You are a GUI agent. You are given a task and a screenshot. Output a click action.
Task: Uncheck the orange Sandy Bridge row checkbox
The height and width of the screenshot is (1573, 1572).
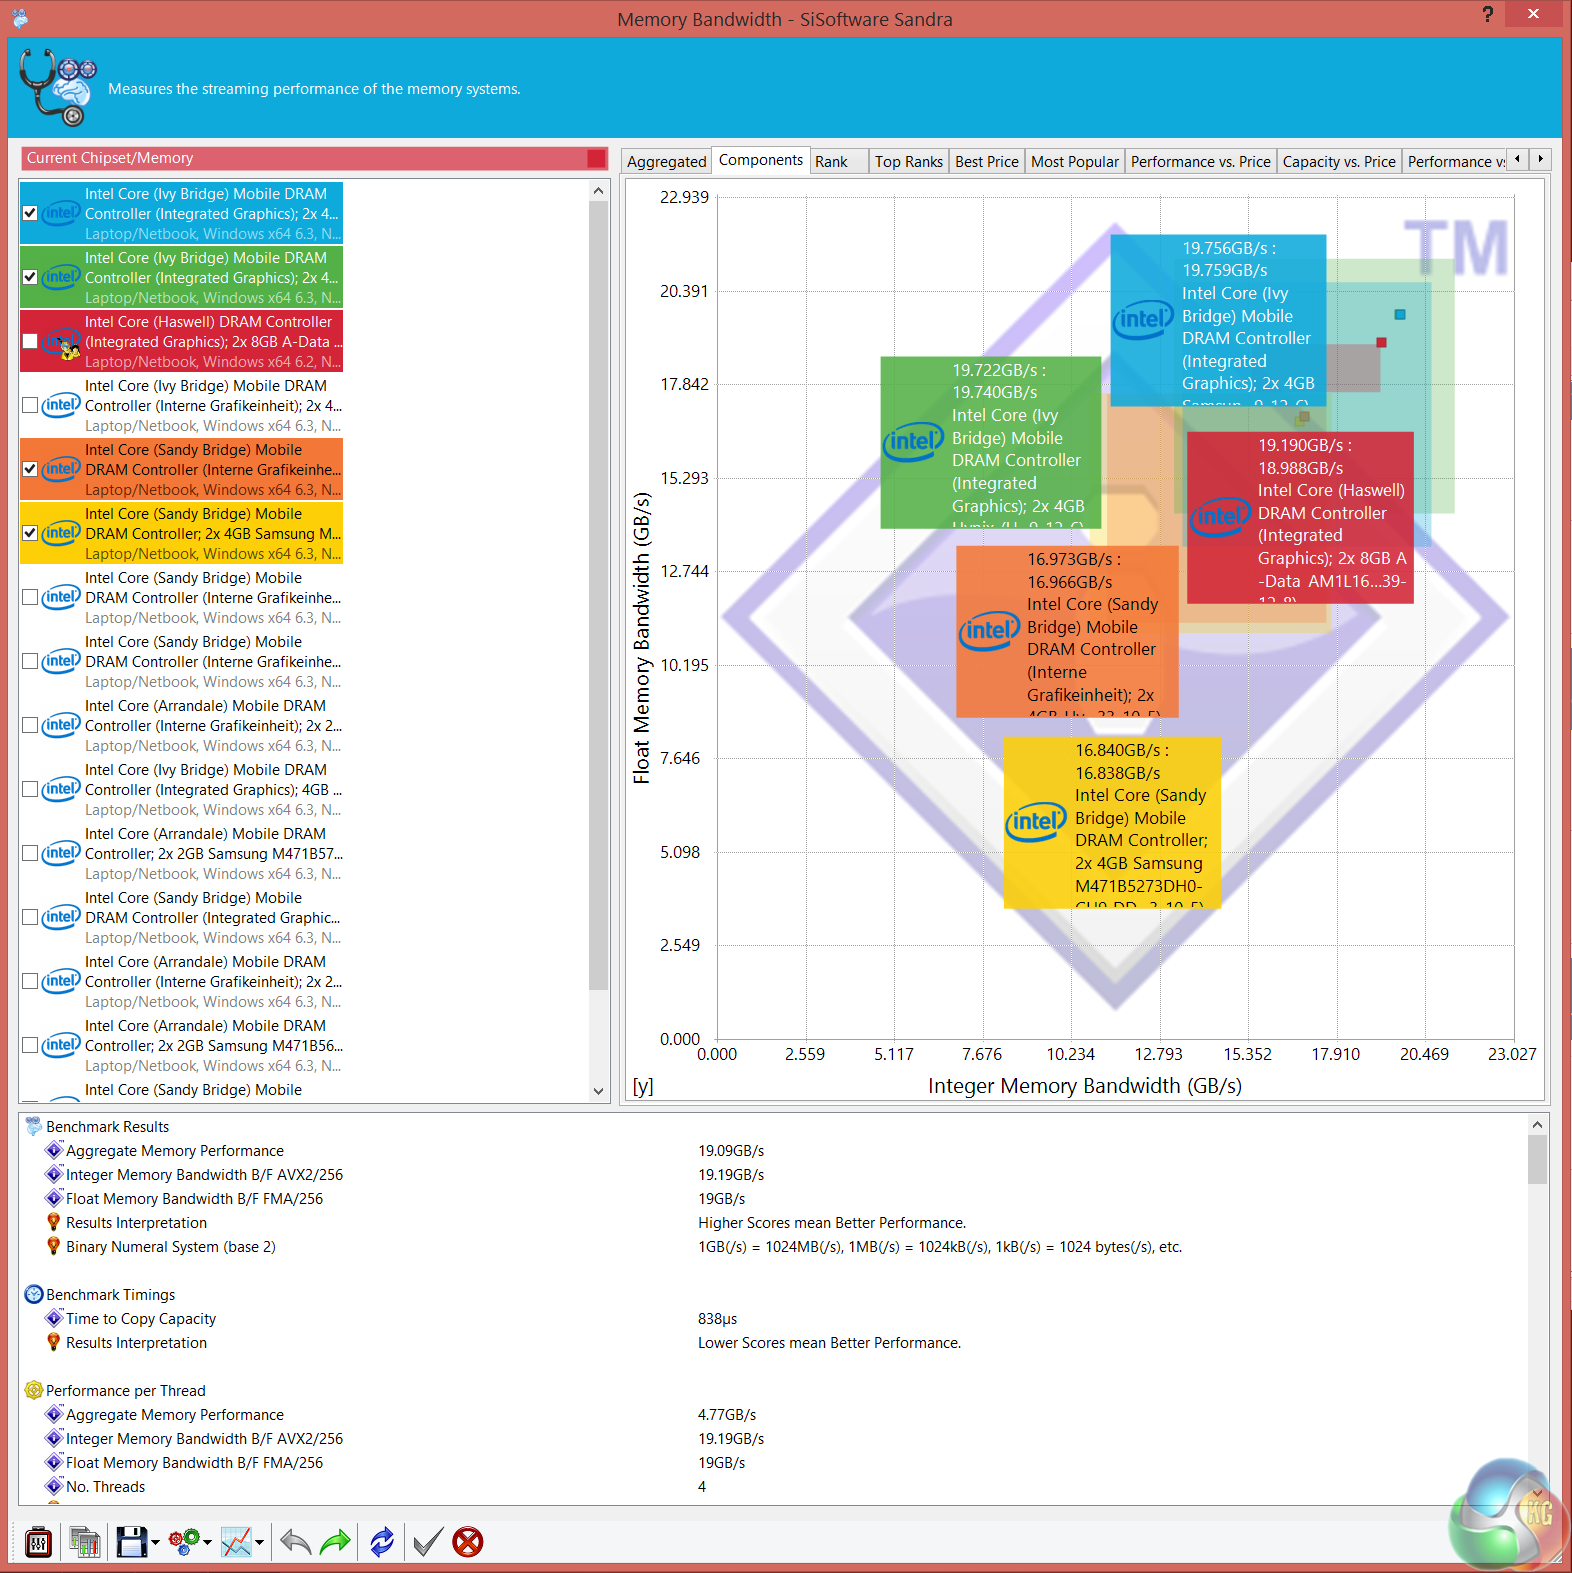coord(30,469)
